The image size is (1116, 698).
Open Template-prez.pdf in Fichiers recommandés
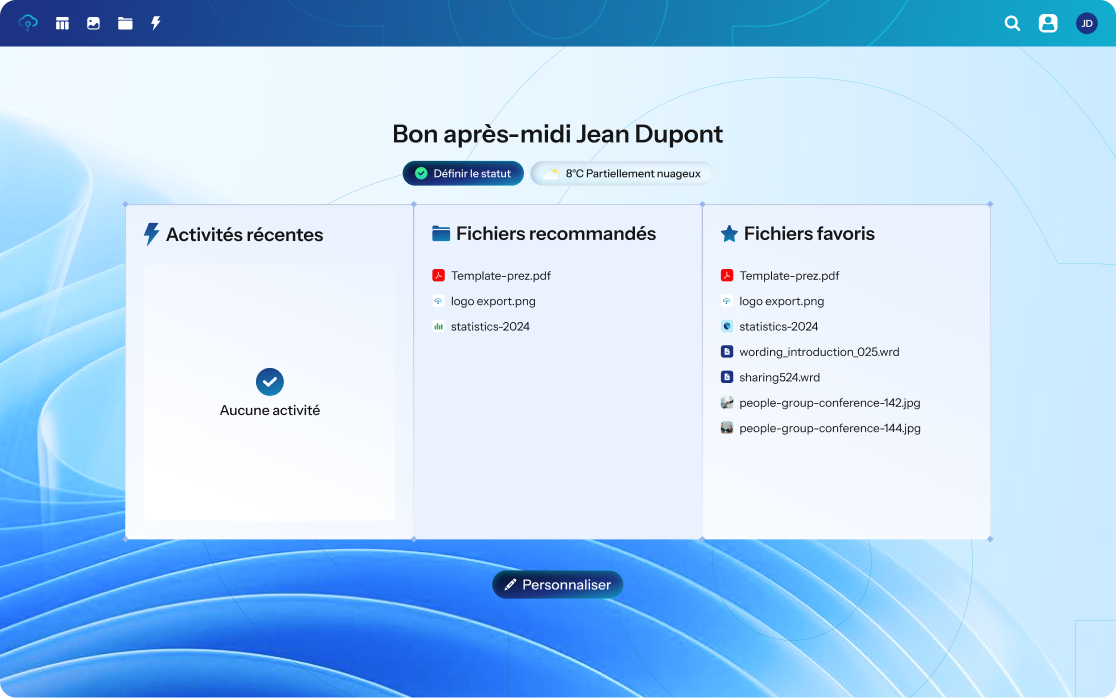[492, 275]
